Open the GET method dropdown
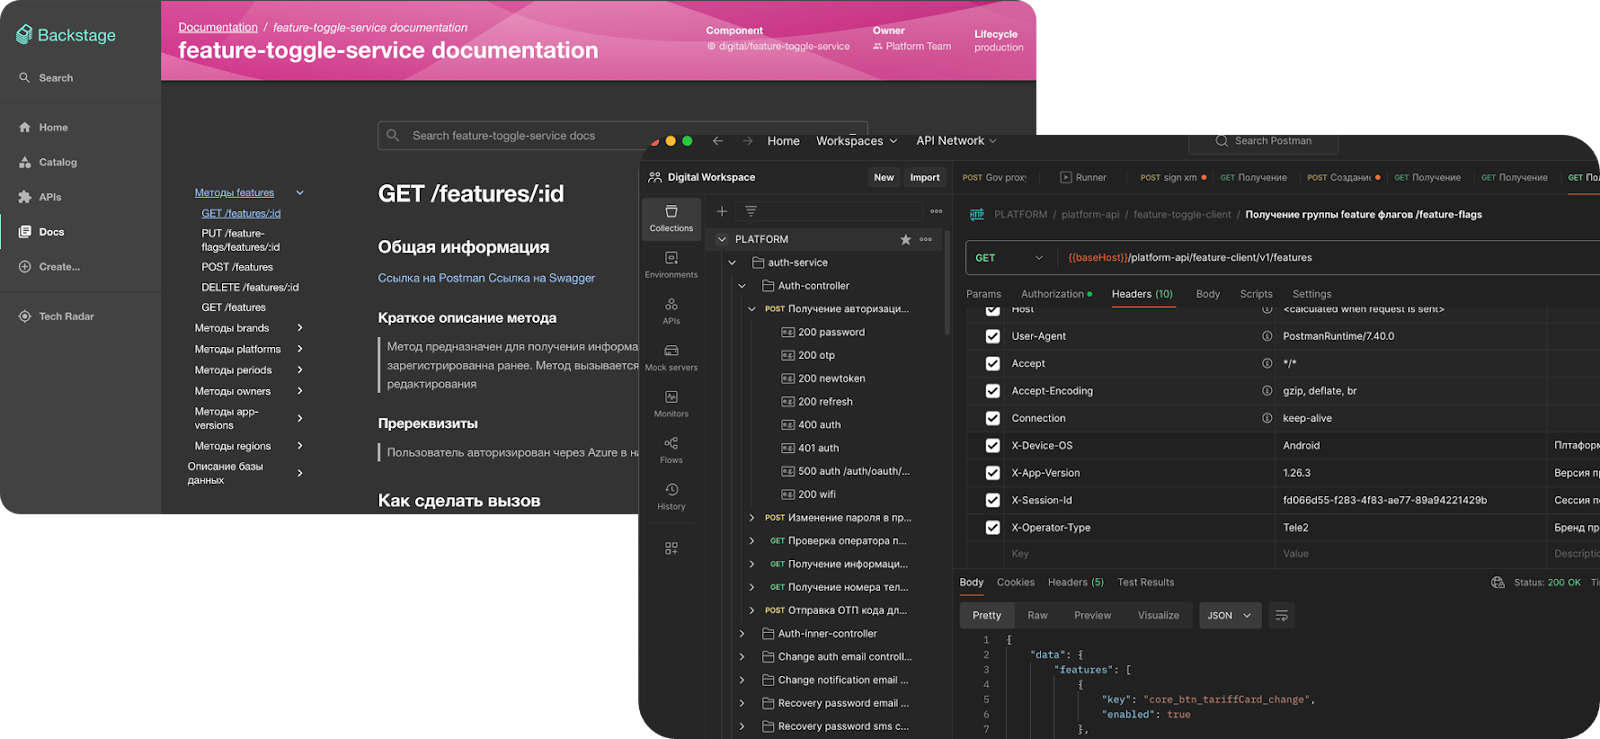The image size is (1600, 739). coord(1010,258)
